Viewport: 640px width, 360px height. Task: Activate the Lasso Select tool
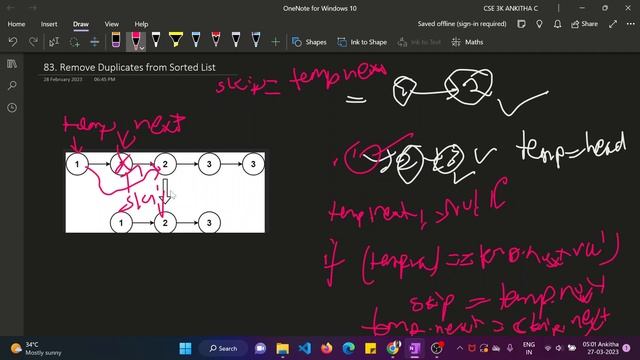(x=74, y=42)
